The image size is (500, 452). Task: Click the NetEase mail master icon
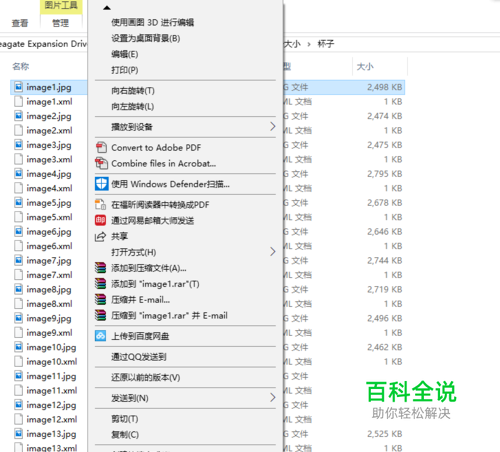pyautogui.click(x=101, y=220)
